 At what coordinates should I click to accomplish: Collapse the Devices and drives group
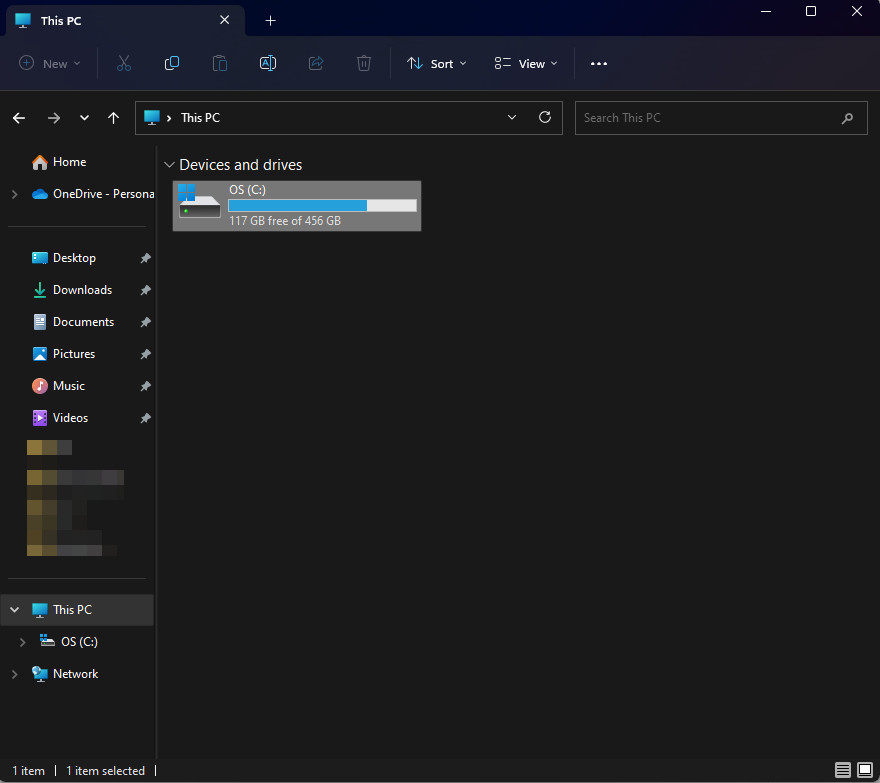click(x=168, y=165)
